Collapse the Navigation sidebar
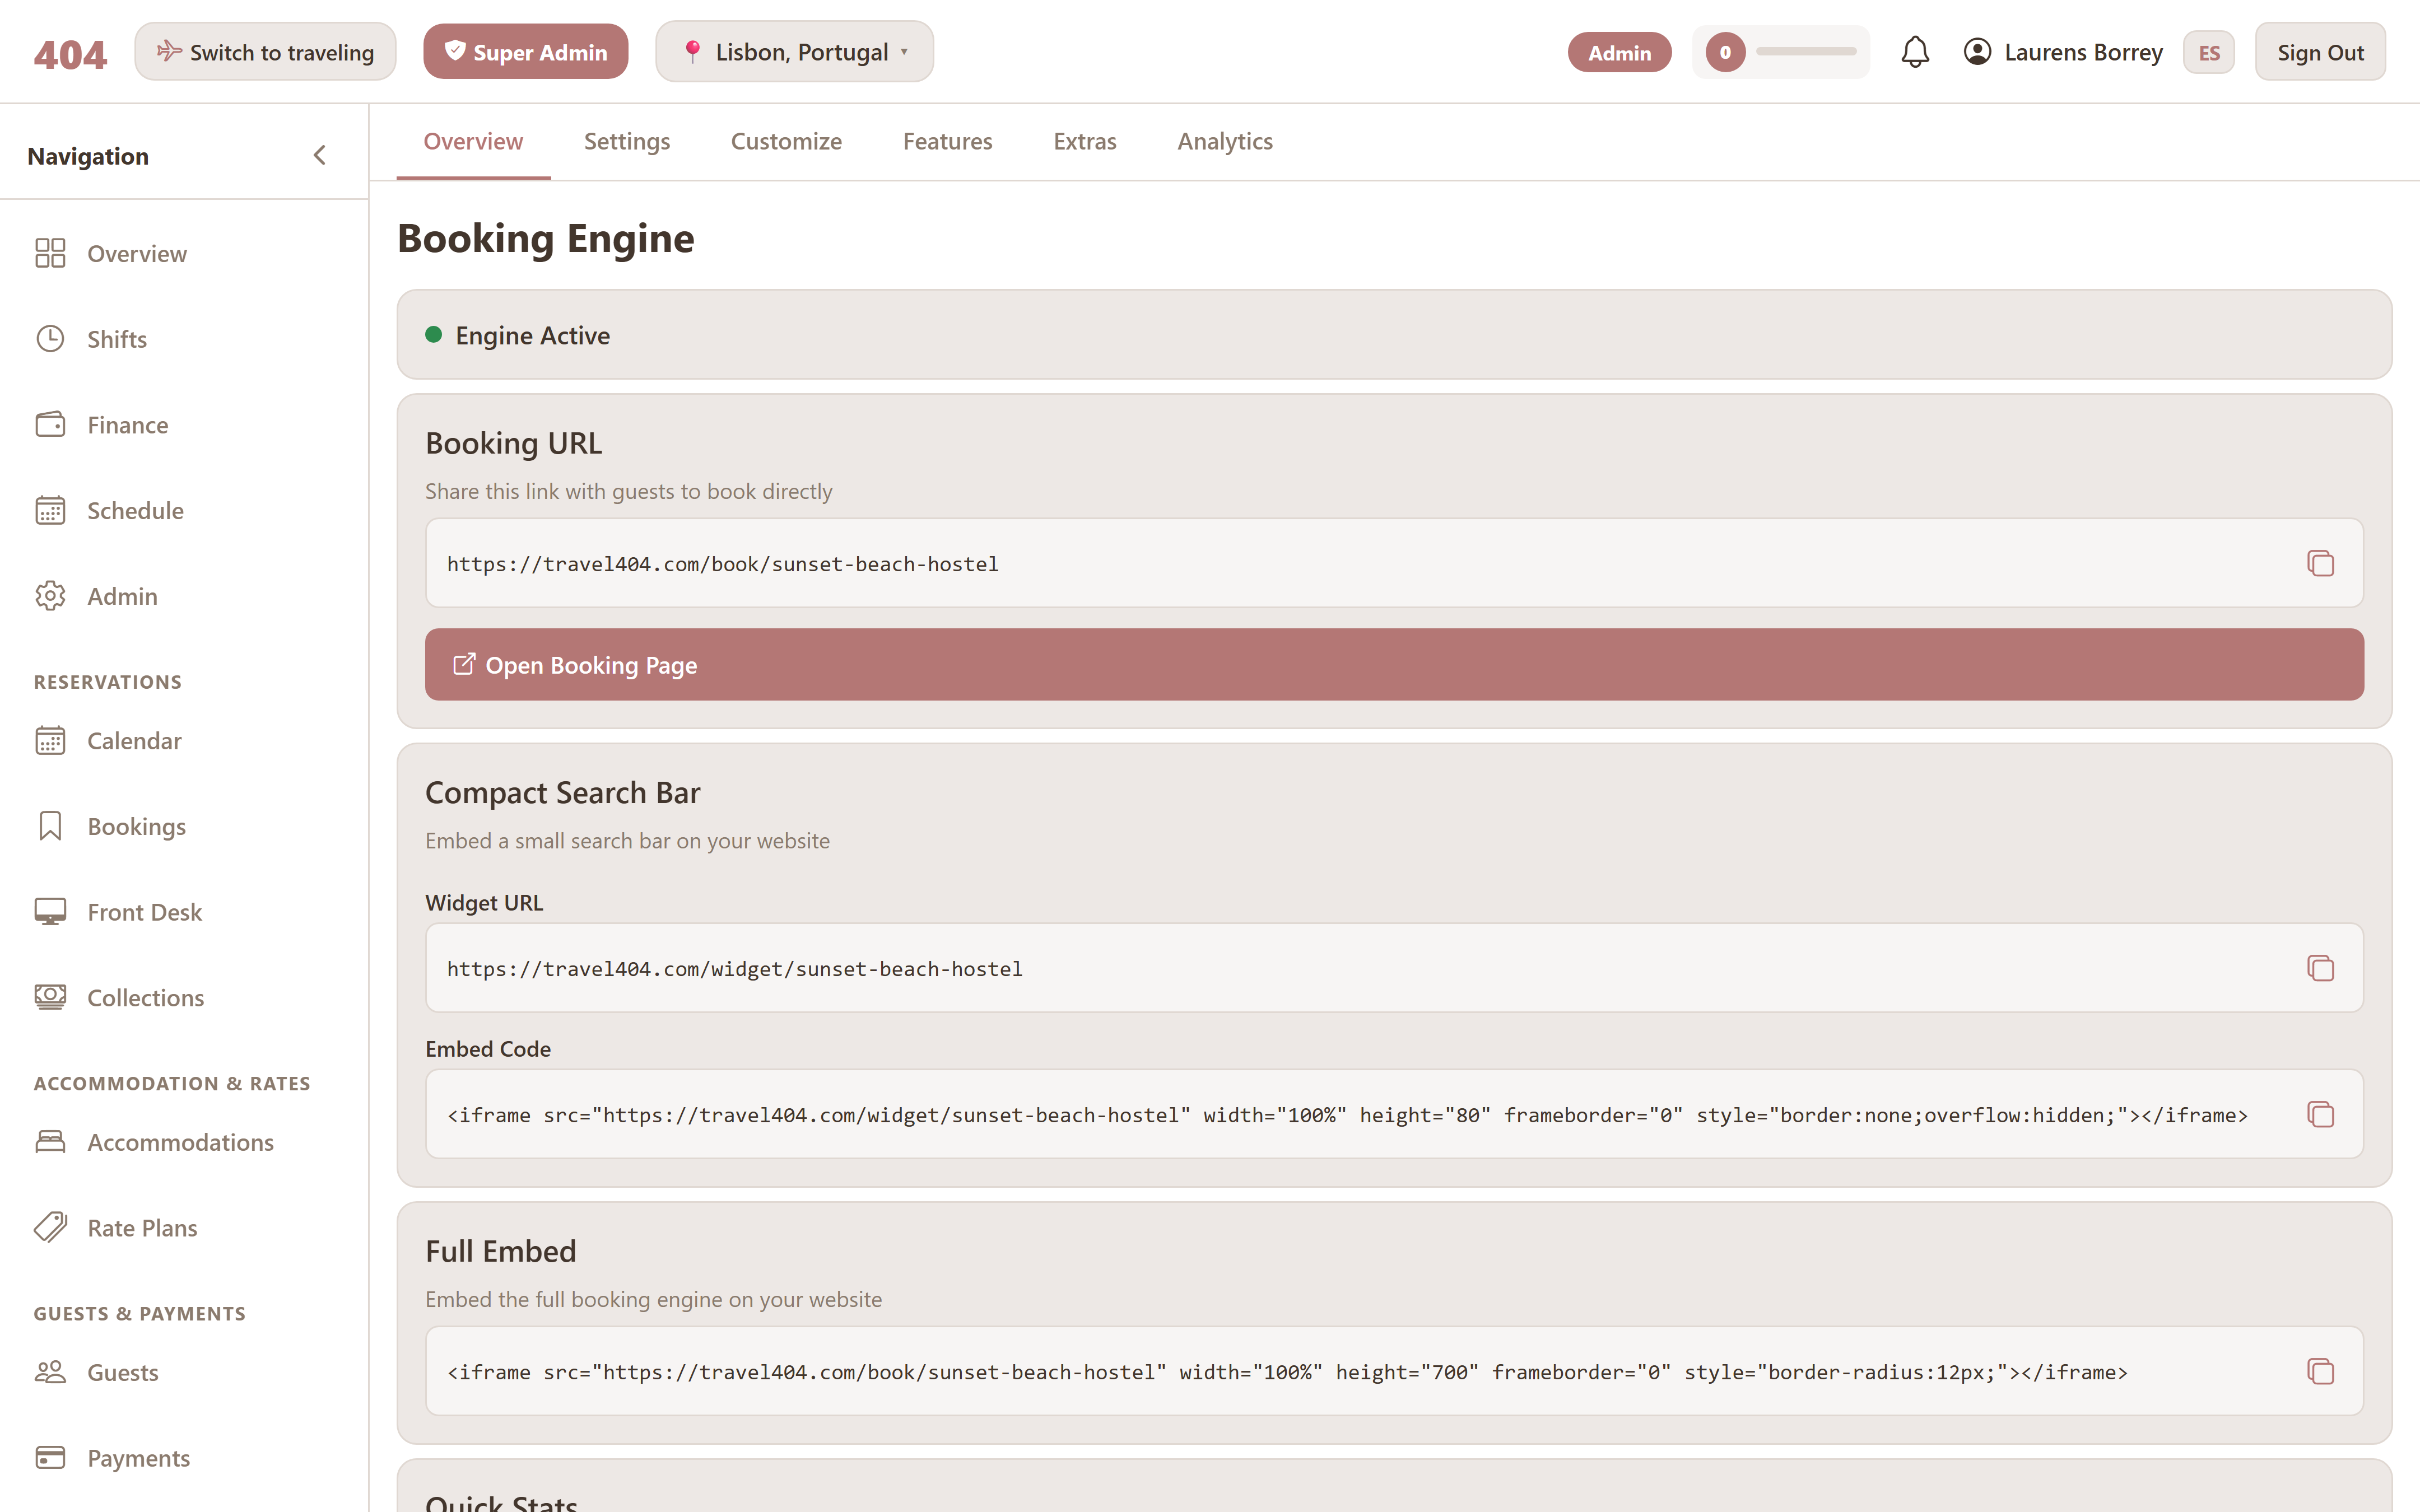 [x=319, y=155]
